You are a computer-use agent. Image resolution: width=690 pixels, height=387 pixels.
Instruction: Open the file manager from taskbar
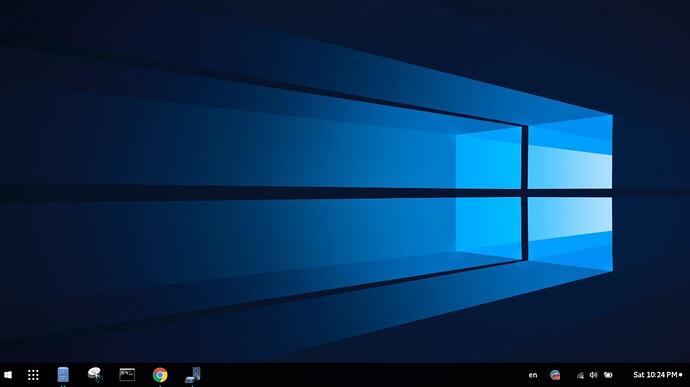(x=63, y=375)
